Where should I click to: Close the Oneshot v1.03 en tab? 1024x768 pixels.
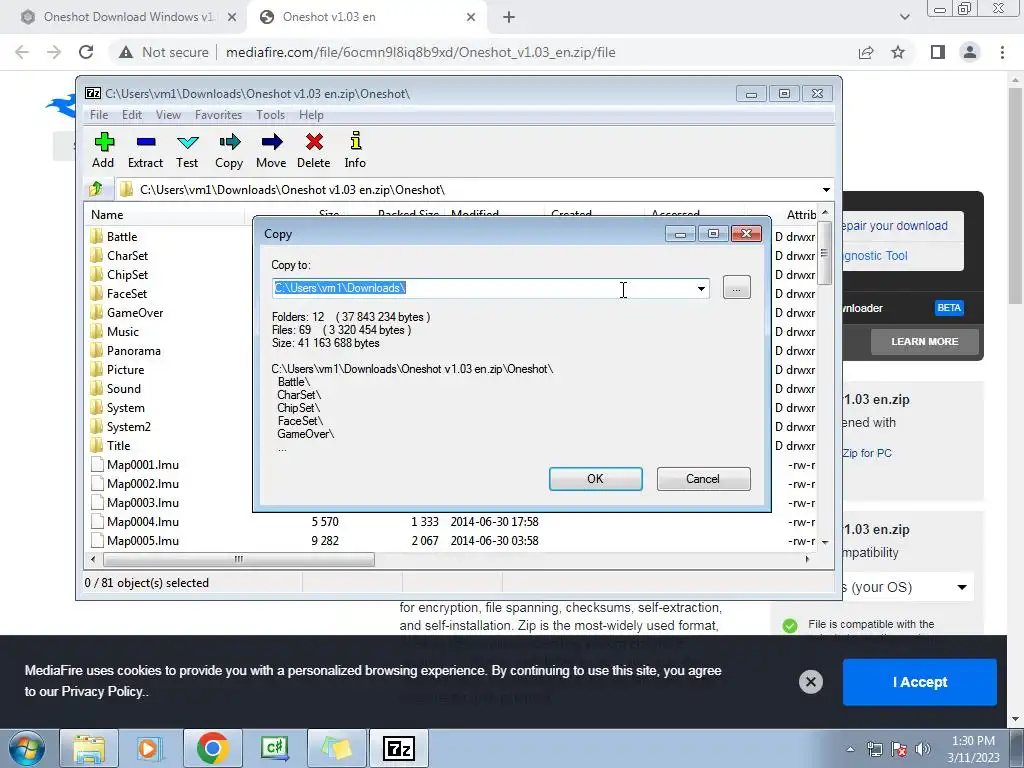(471, 17)
